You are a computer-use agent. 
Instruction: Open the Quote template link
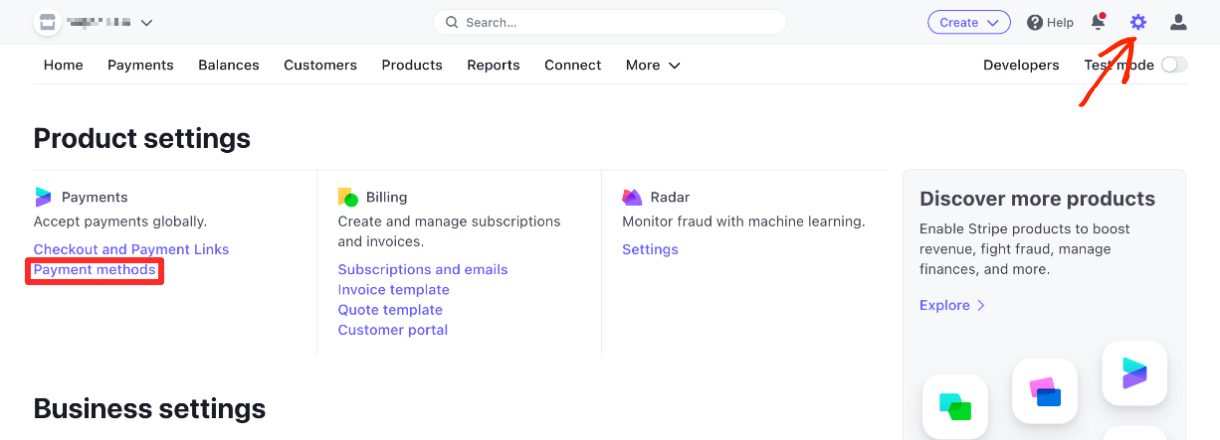pyautogui.click(x=390, y=310)
